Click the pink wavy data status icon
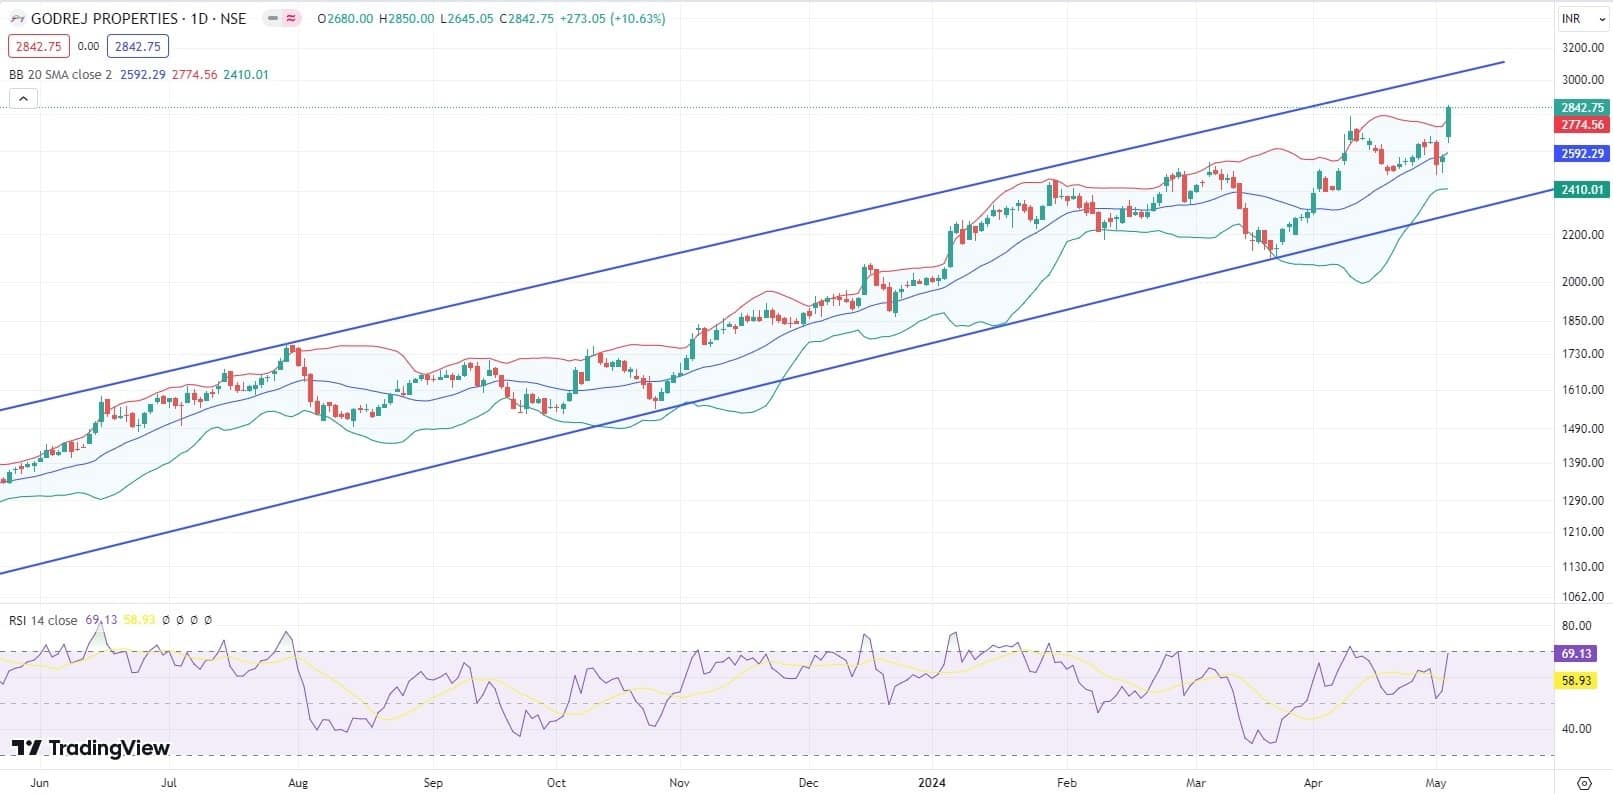Viewport: 1613px width, 794px height. (x=291, y=19)
